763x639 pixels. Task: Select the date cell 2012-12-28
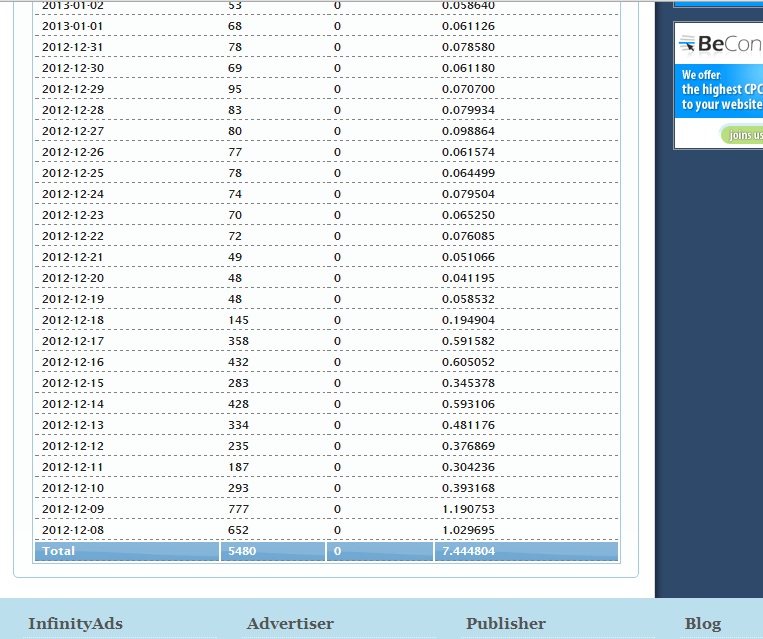(x=73, y=110)
